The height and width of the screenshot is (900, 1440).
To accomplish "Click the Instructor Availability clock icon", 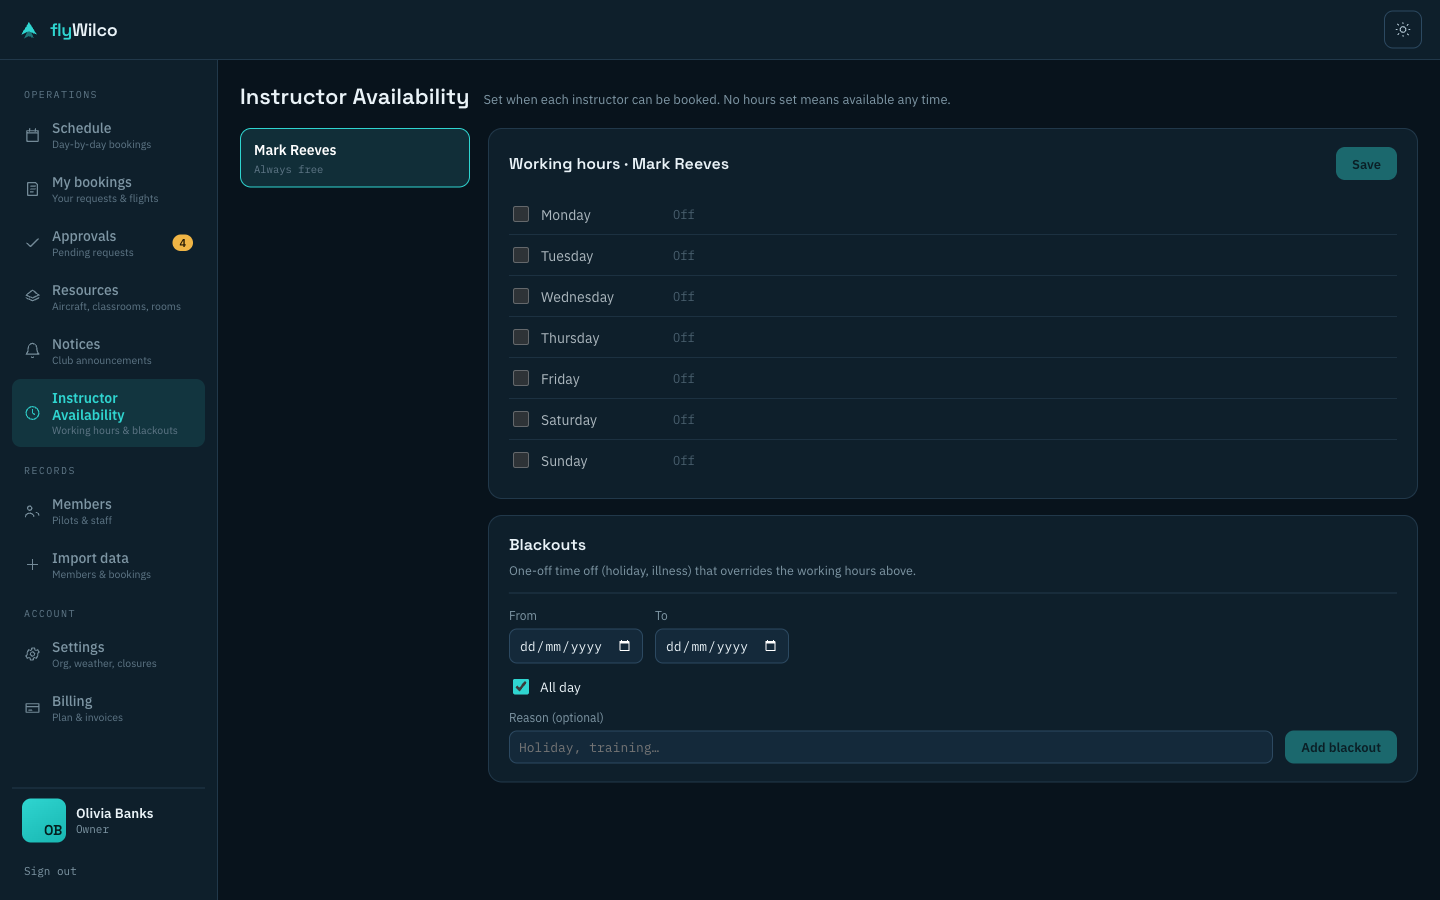I will point(32,413).
